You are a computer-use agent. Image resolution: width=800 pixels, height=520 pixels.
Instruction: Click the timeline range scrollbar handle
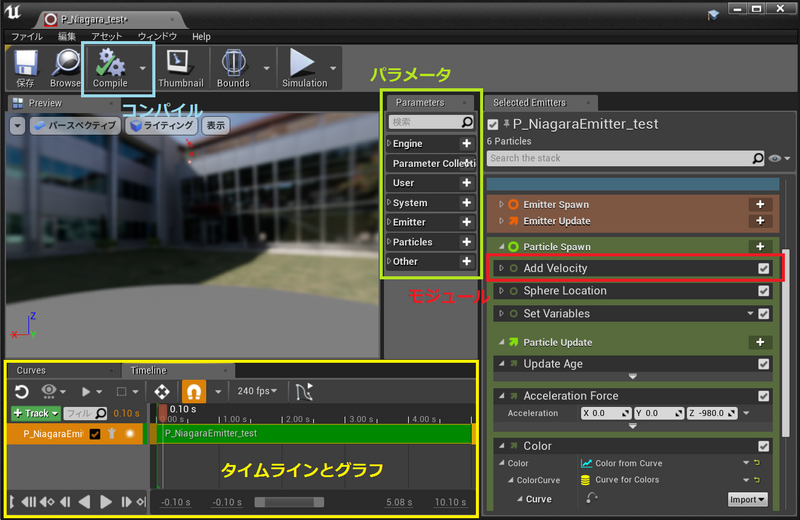pos(289,502)
